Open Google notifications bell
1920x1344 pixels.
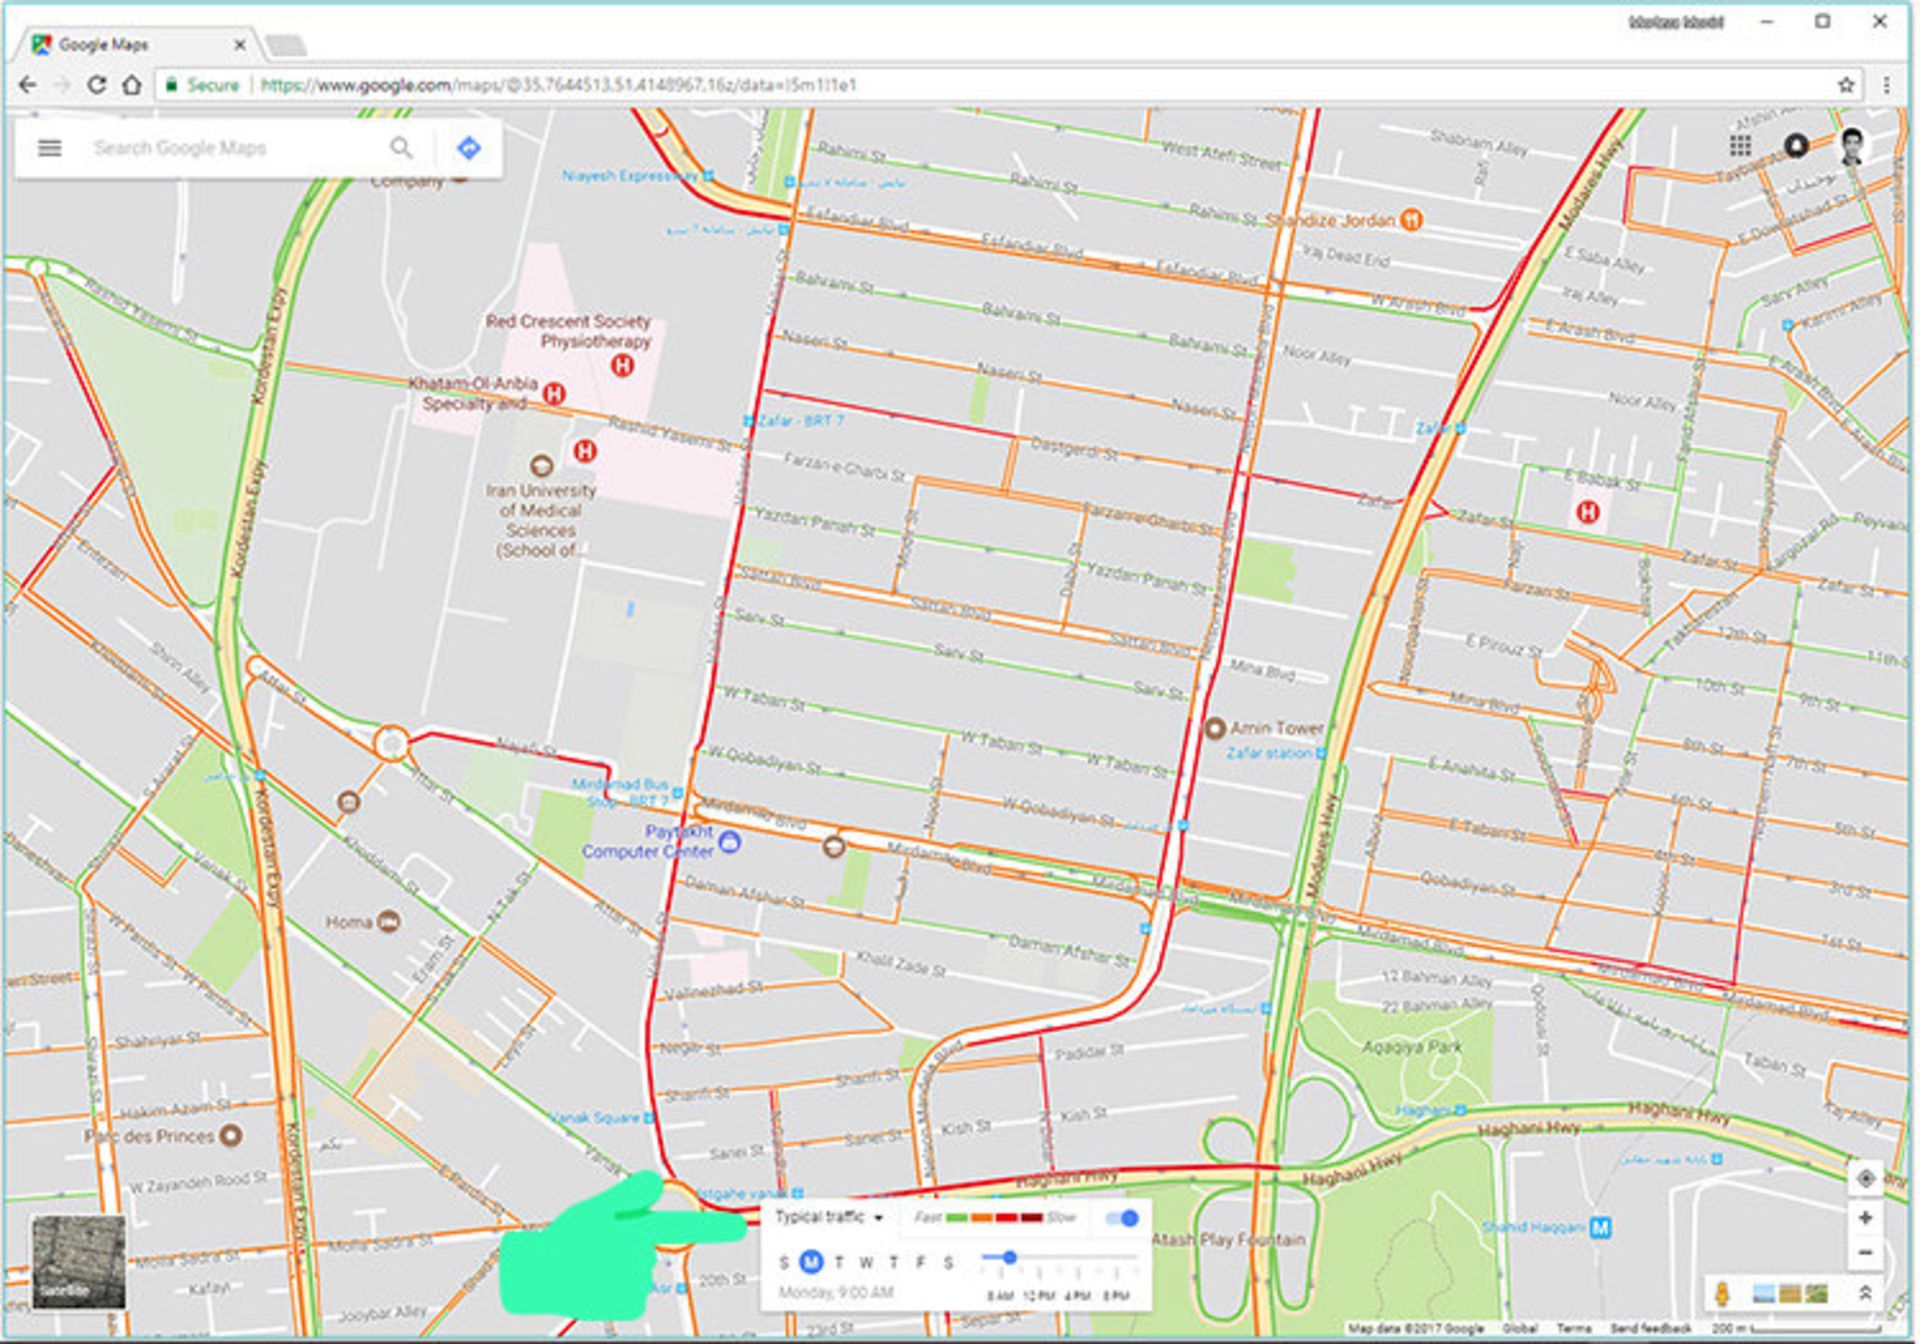(1796, 146)
